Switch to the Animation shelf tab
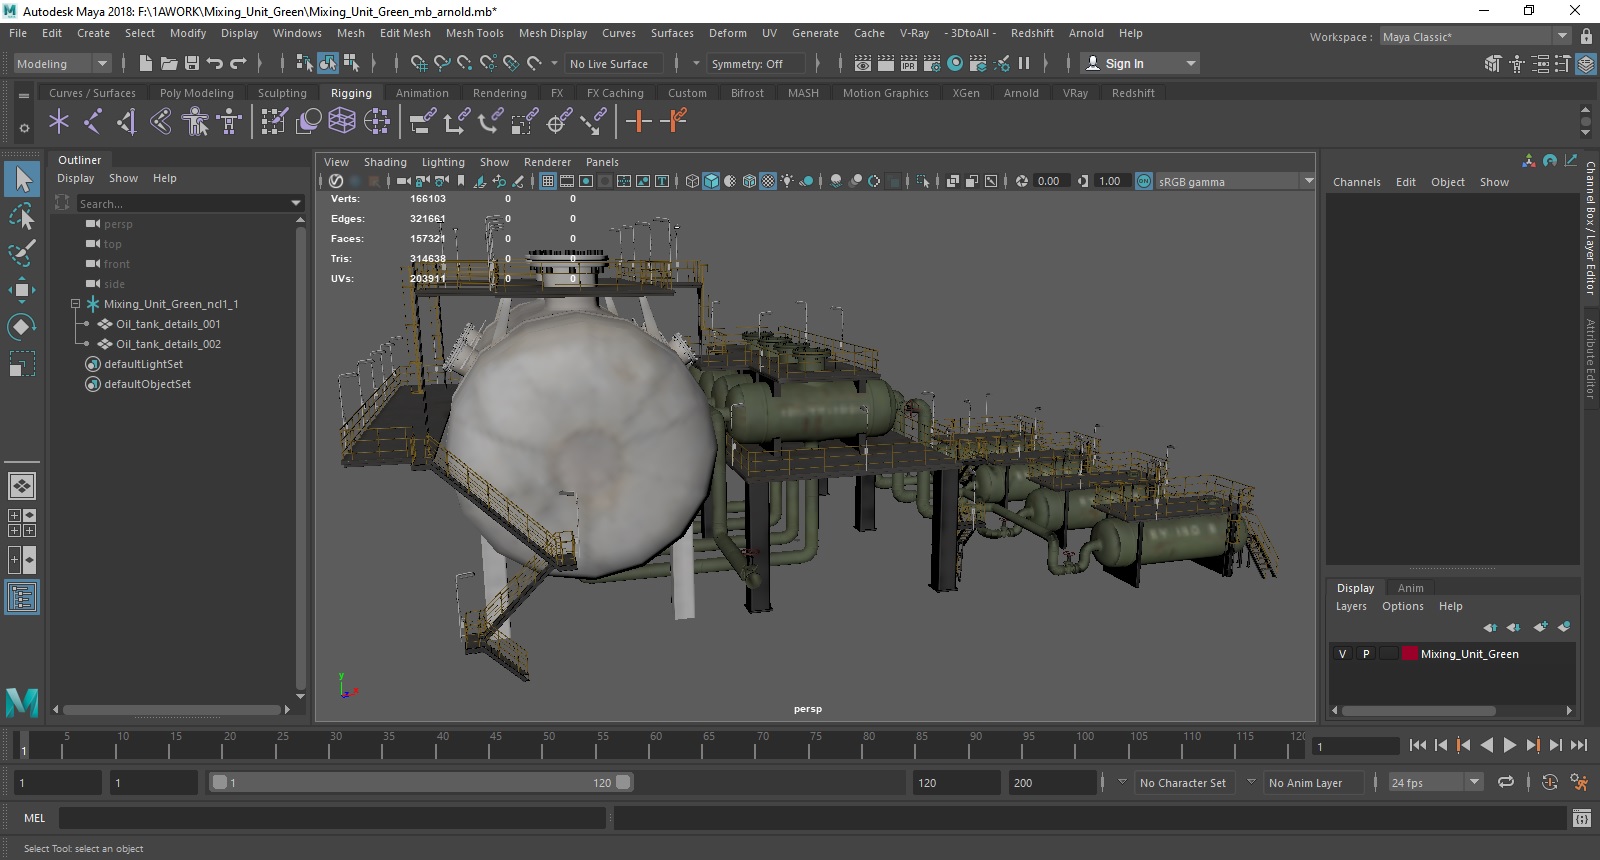Viewport: 1600px width, 860px height. coord(422,93)
